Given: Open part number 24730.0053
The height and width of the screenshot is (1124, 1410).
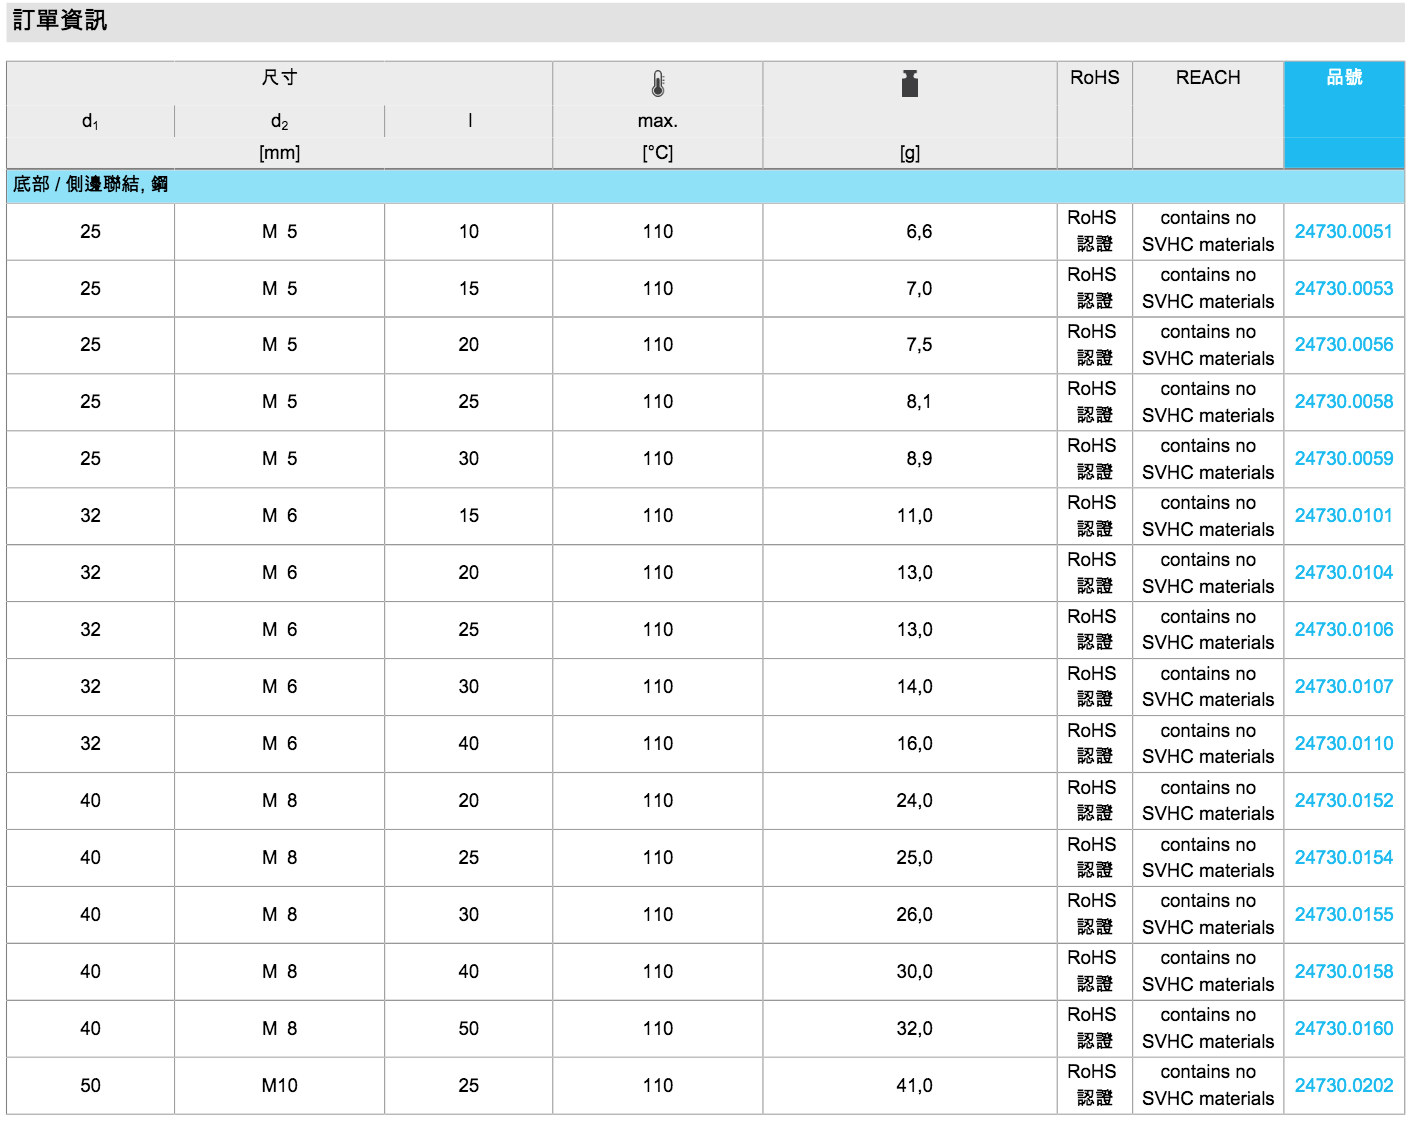Looking at the screenshot, I should (x=1343, y=288).
